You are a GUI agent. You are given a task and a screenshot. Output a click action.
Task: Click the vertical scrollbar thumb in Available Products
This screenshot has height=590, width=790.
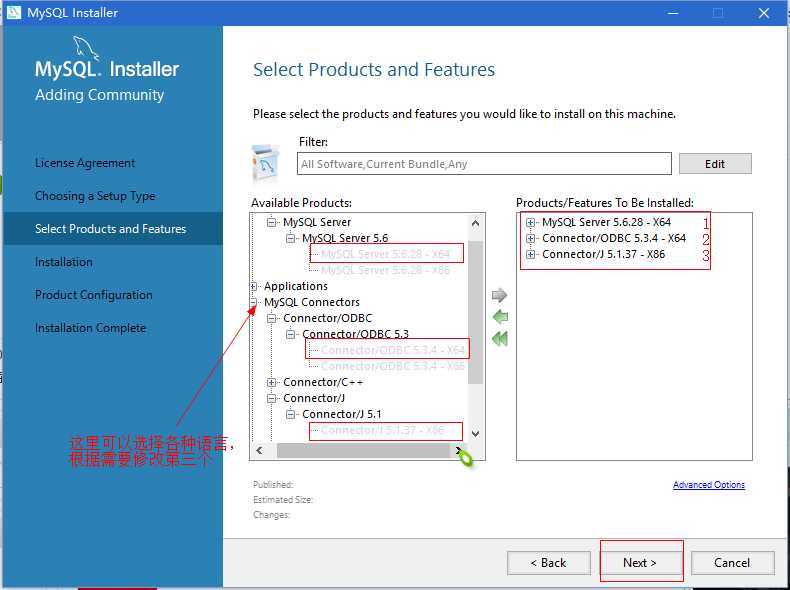(x=475, y=312)
